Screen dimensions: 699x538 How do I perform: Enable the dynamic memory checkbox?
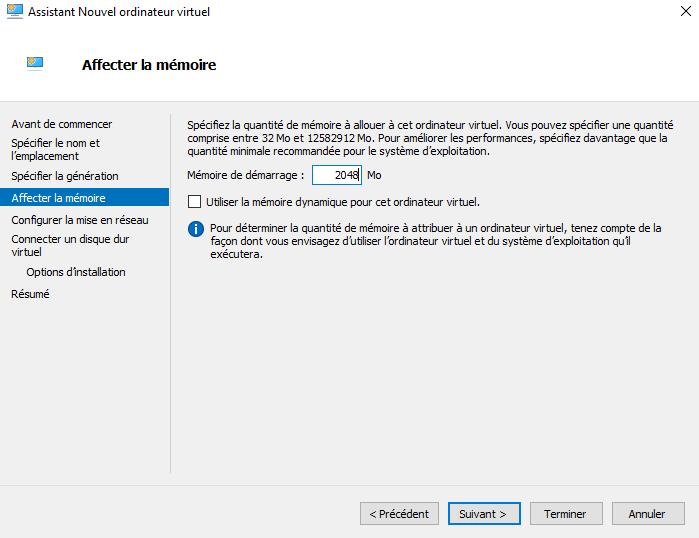coord(195,202)
